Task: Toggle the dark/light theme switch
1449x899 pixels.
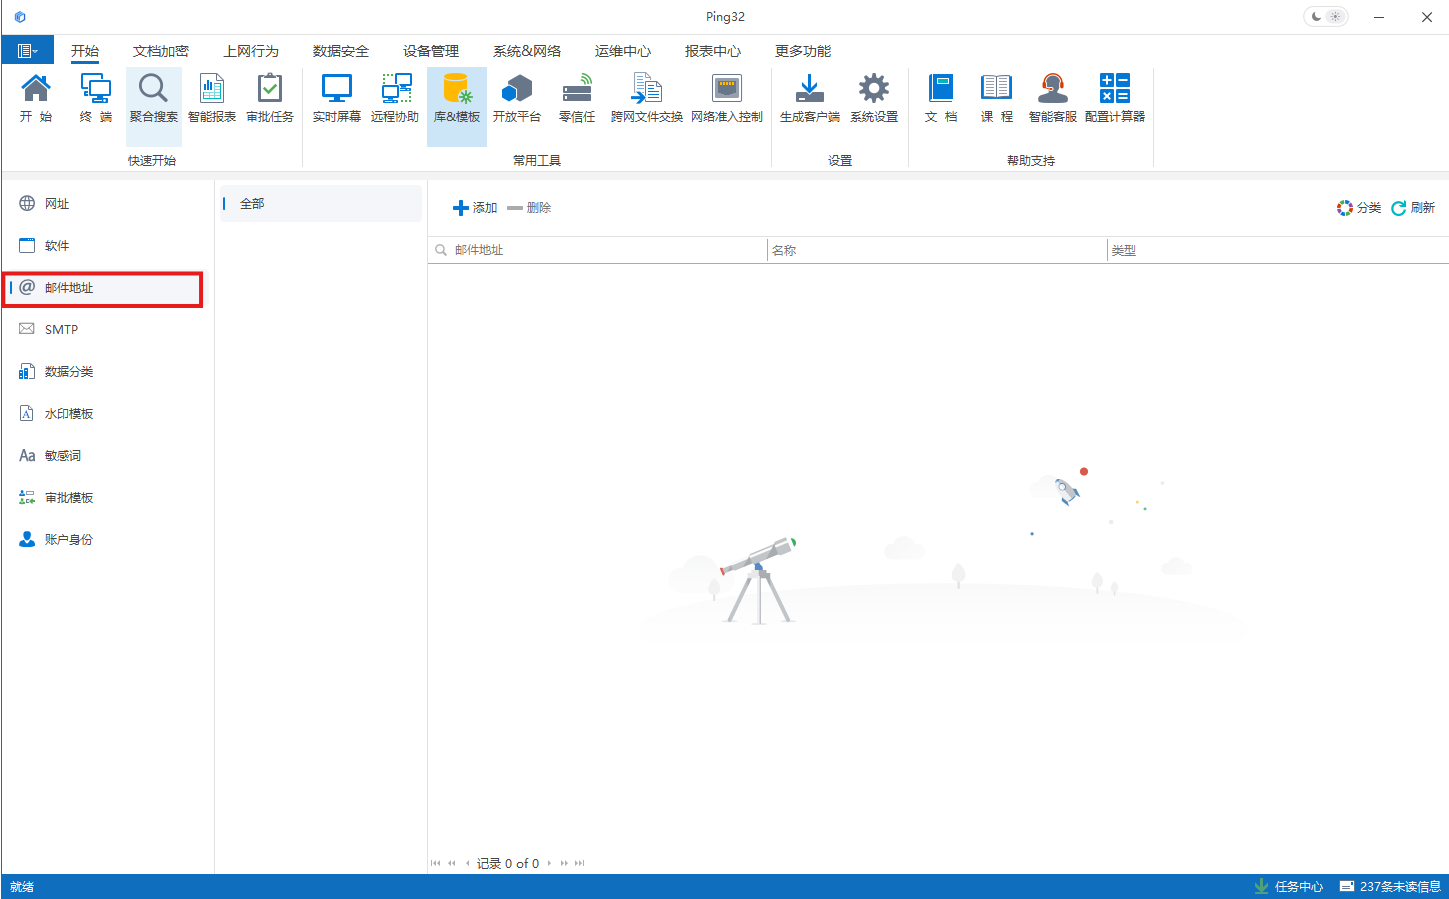Action: coord(1325,17)
